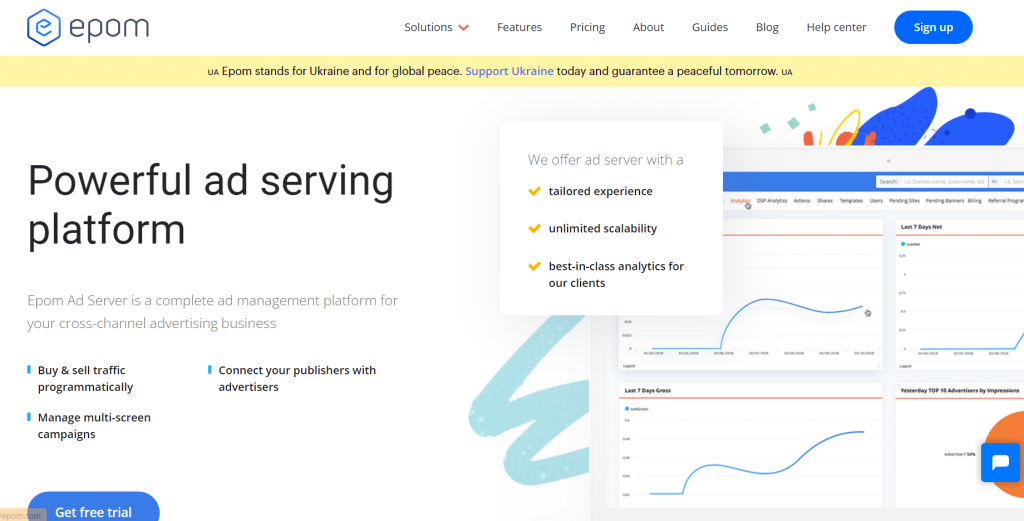This screenshot has height=521, width=1024.
Task: Click the 'We offer ad server with a' text
Action: tap(605, 159)
